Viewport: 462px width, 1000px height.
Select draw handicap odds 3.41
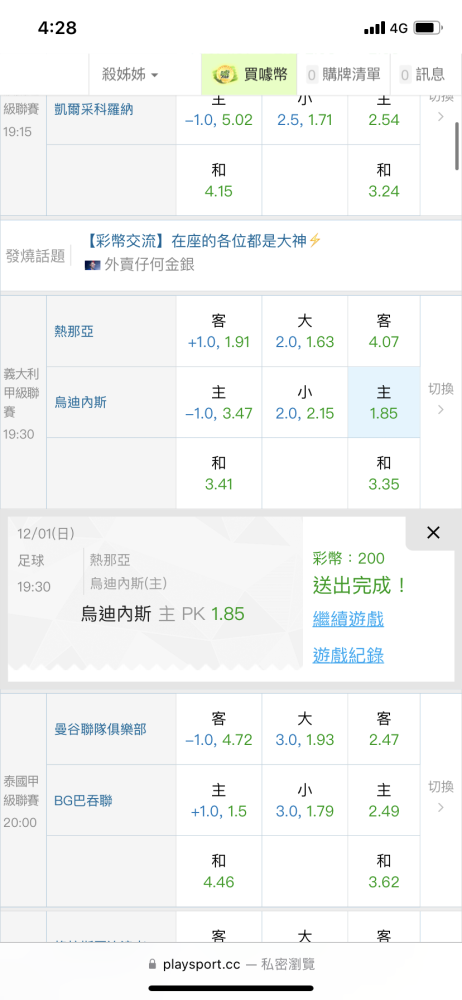[219, 473]
